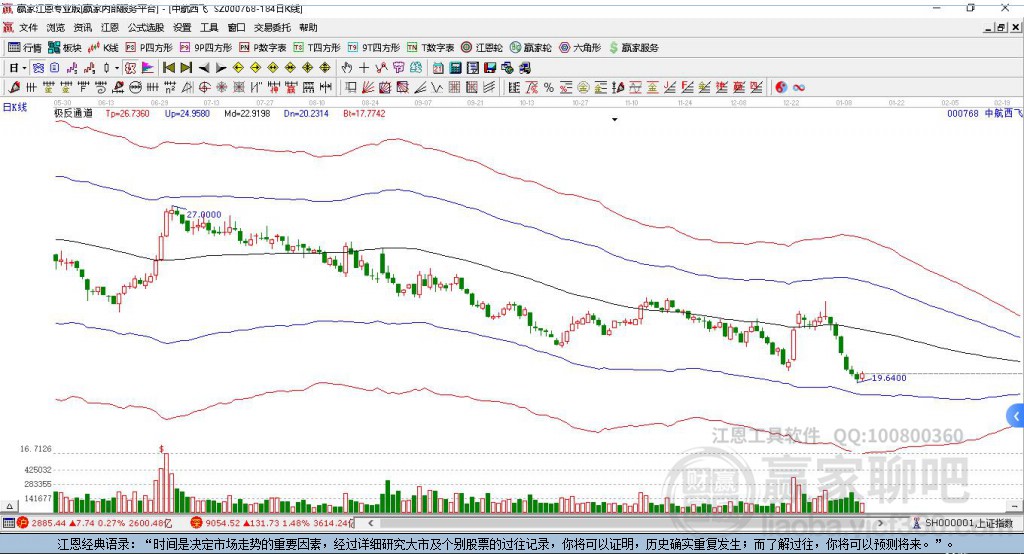Expand the blue side panel chevron
This screenshot has width=1024, height=554.
[x=1016, y=416]
